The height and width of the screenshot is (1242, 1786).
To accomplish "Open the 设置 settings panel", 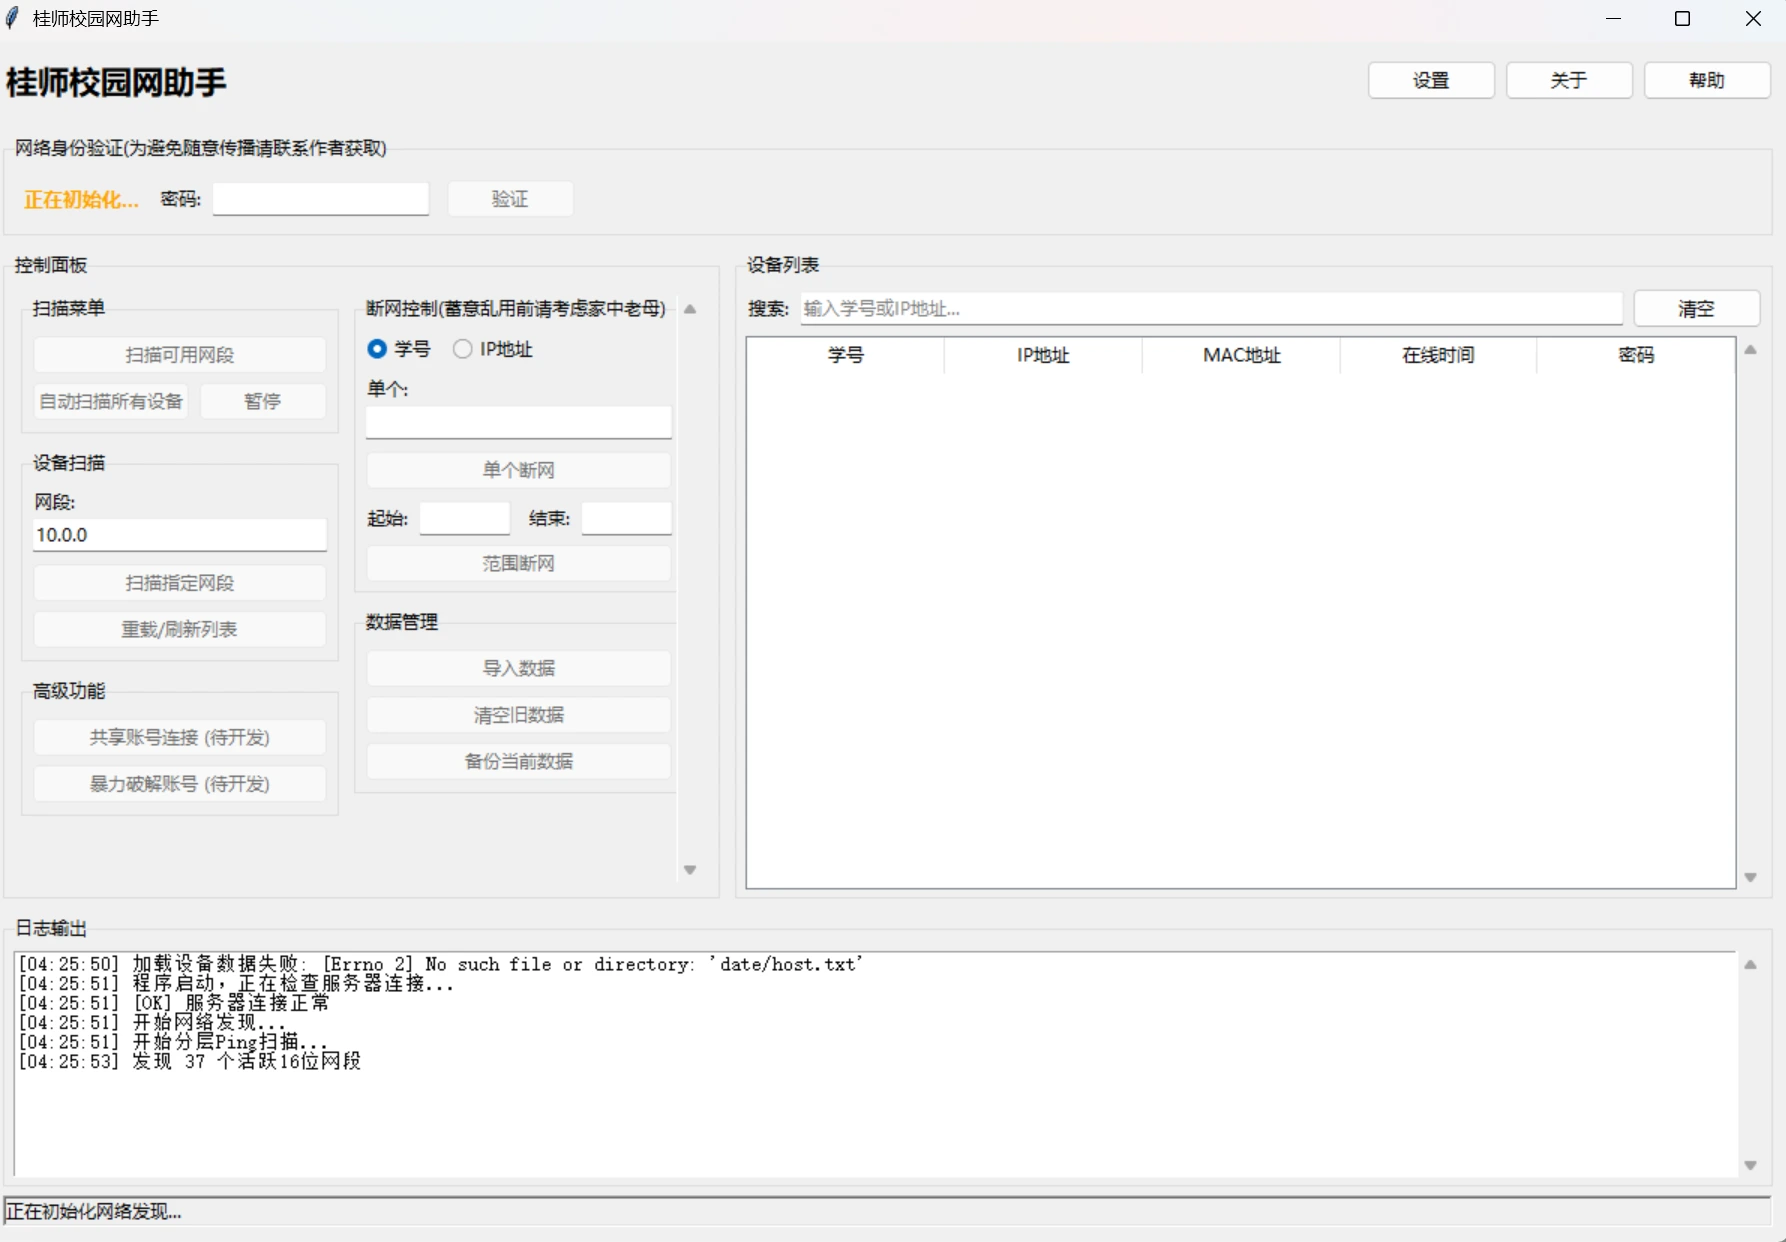I will tap(1430, 80).
